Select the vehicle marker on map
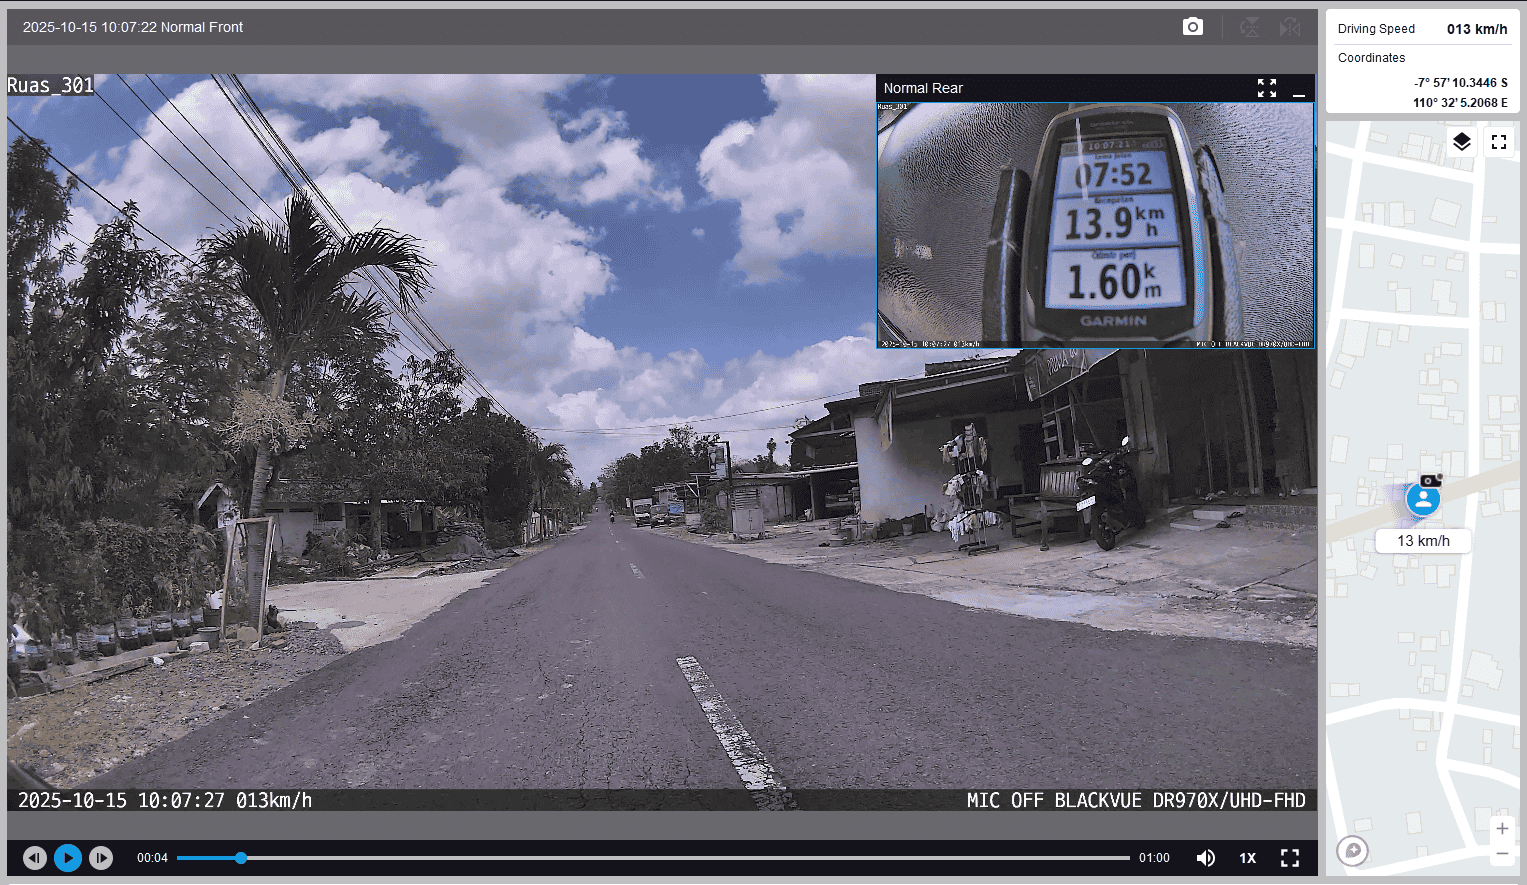This screenshot has width=1527, height=885. click(x=1423, y=499)
